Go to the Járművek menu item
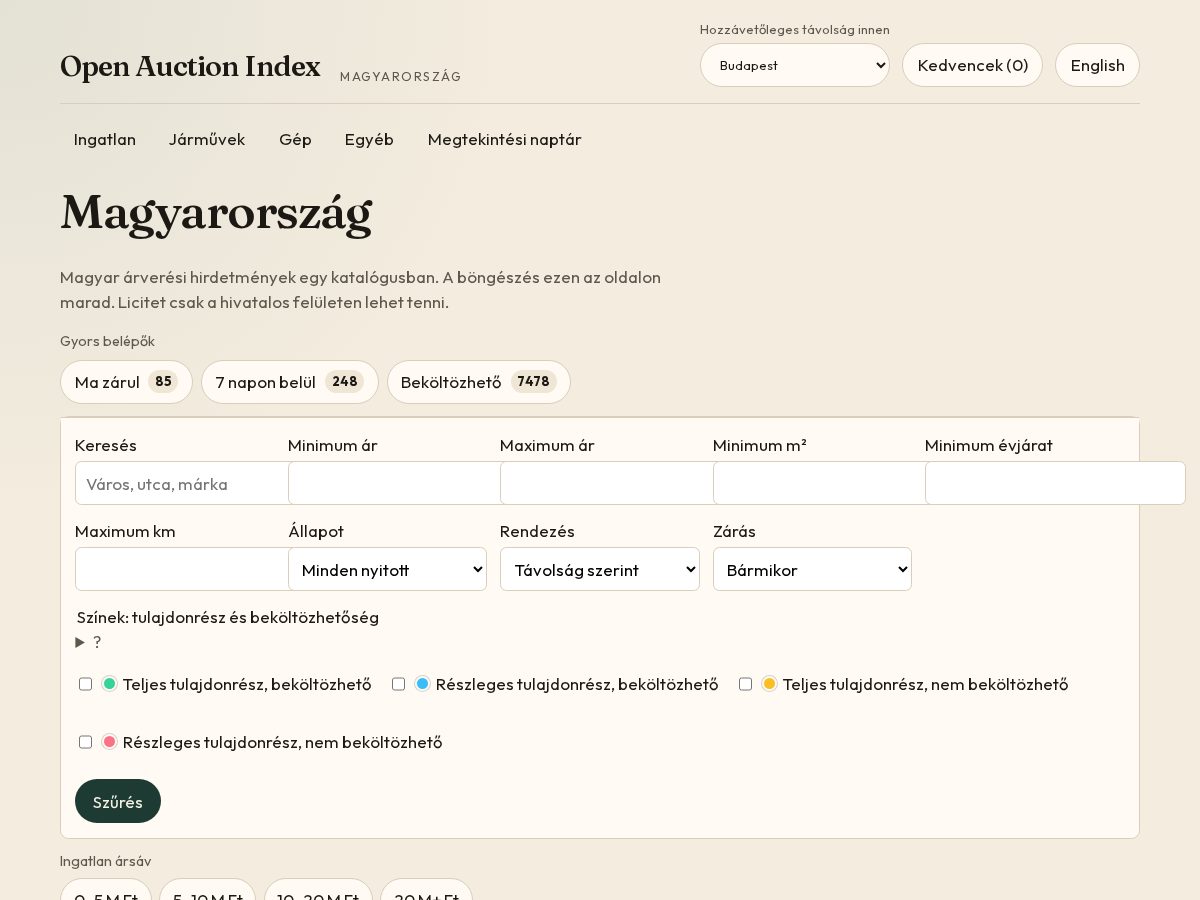The image size is (1200, 900). 207,139
